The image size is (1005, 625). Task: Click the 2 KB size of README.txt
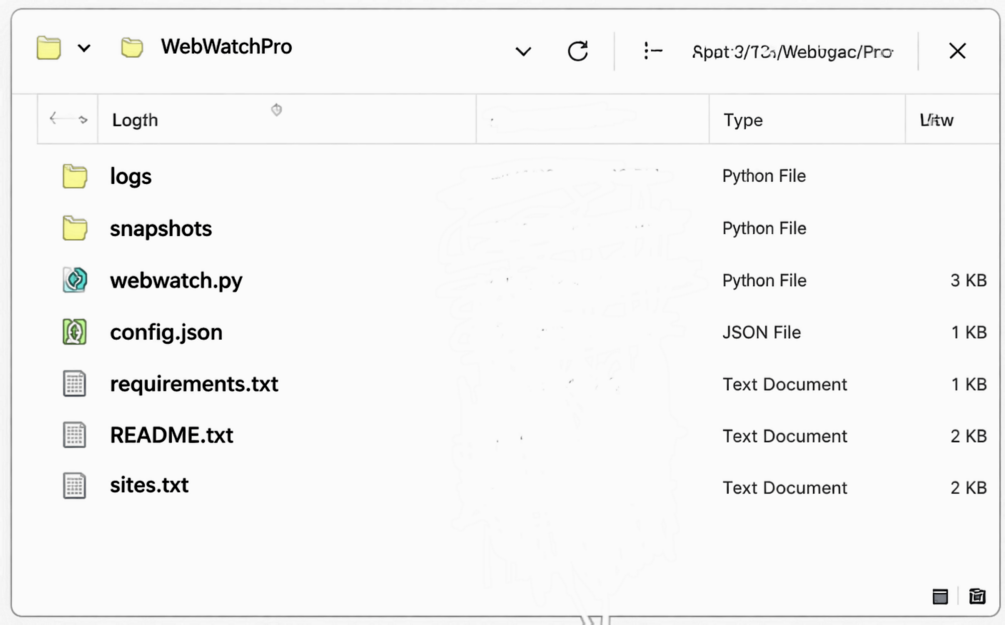[968, 437]
